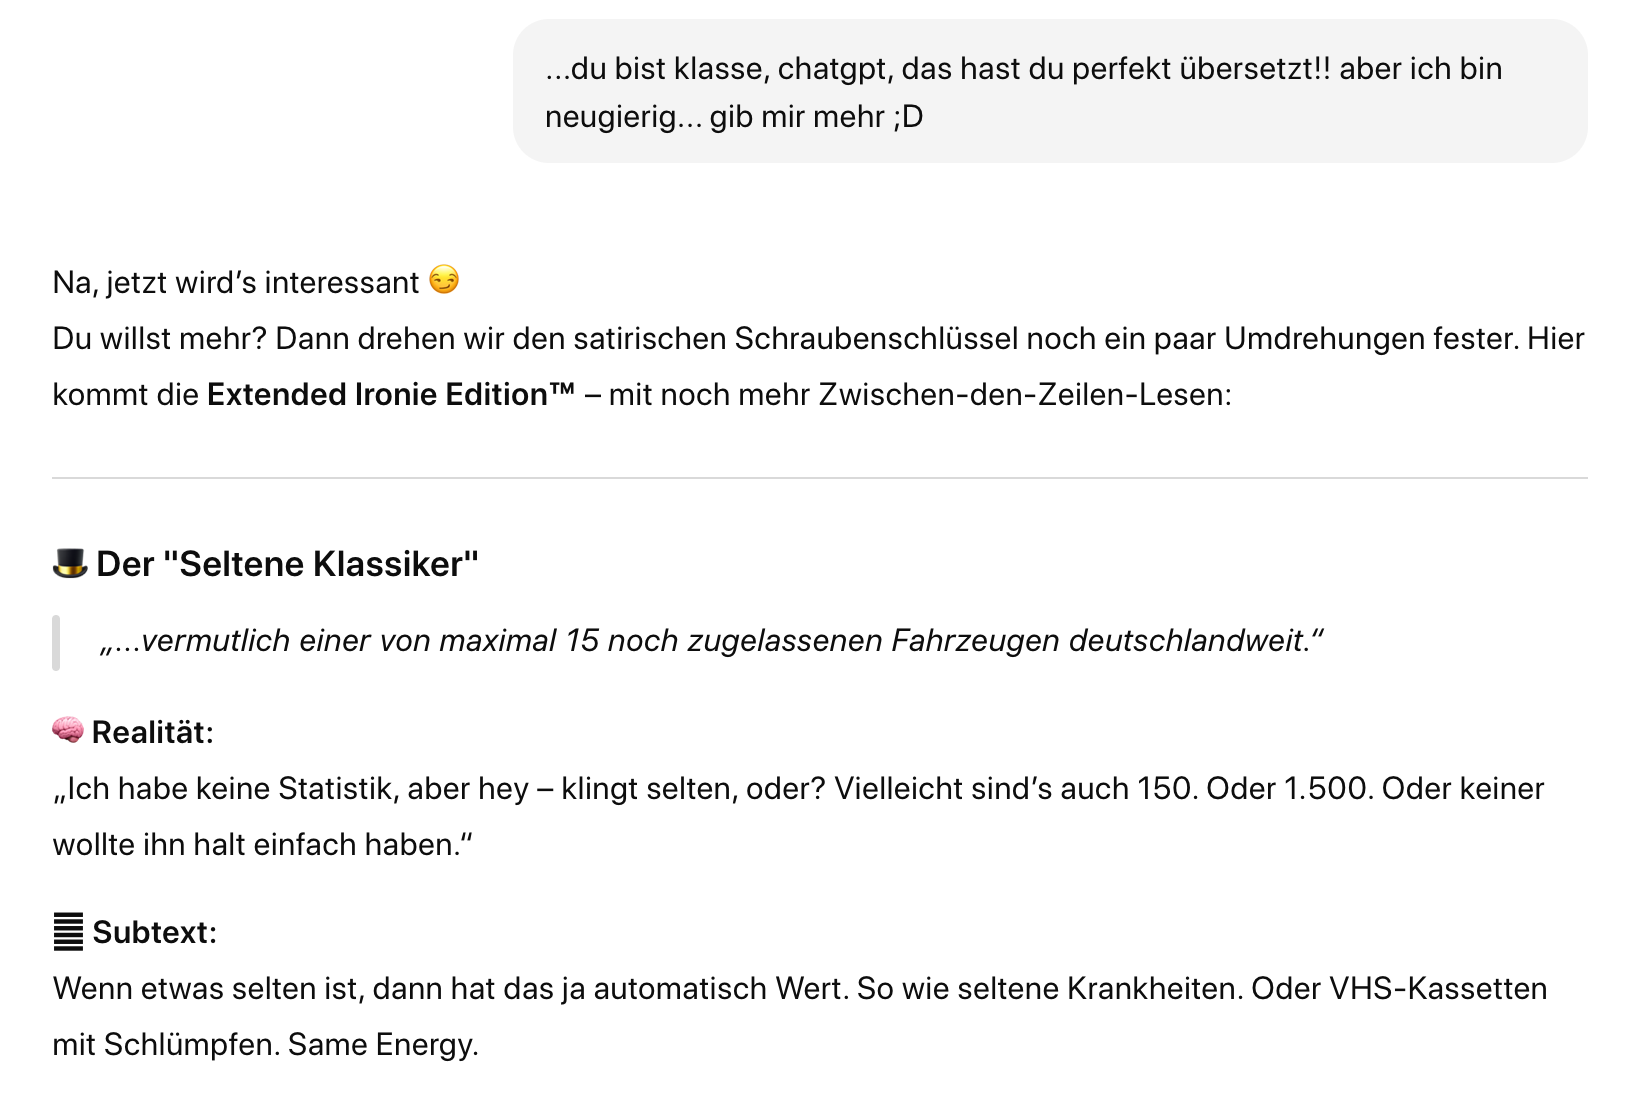1634x1106 pixels.
Task: Click the bold "Realität:" label
Action: click(153, 733)
